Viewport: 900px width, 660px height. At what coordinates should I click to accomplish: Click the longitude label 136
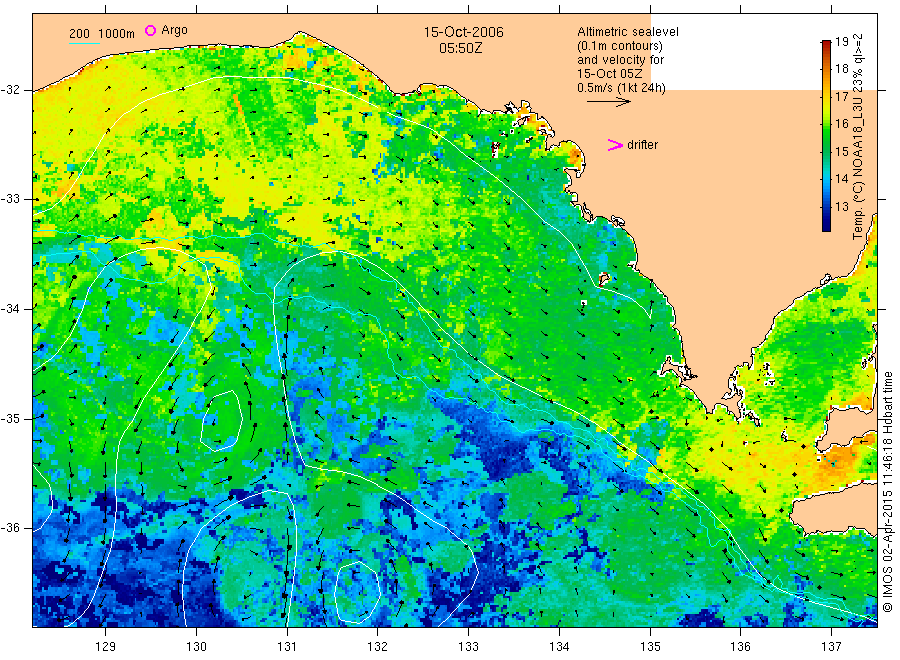740,647
